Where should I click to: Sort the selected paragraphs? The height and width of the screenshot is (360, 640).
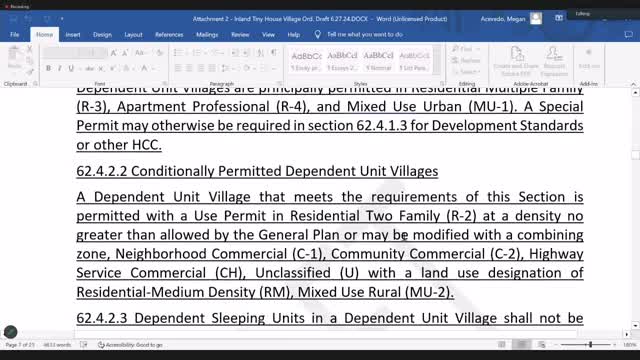coord(260,53)
